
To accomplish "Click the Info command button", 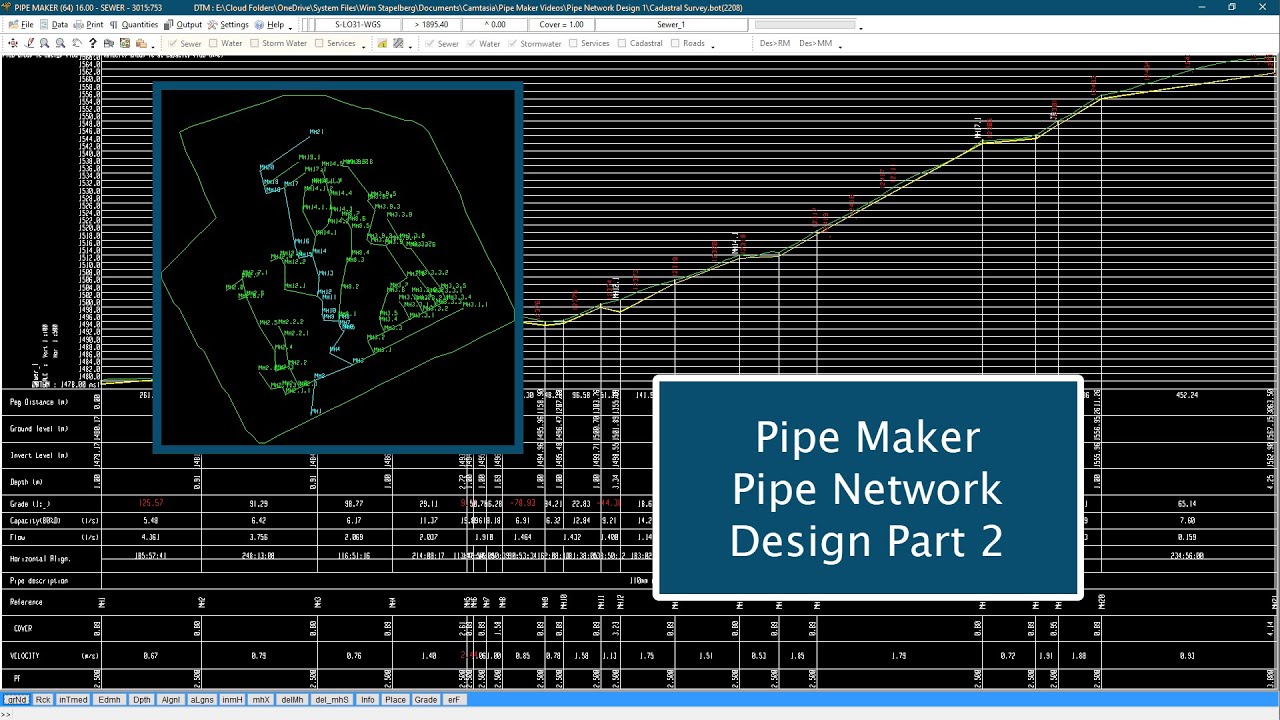I will pos(368,700).
